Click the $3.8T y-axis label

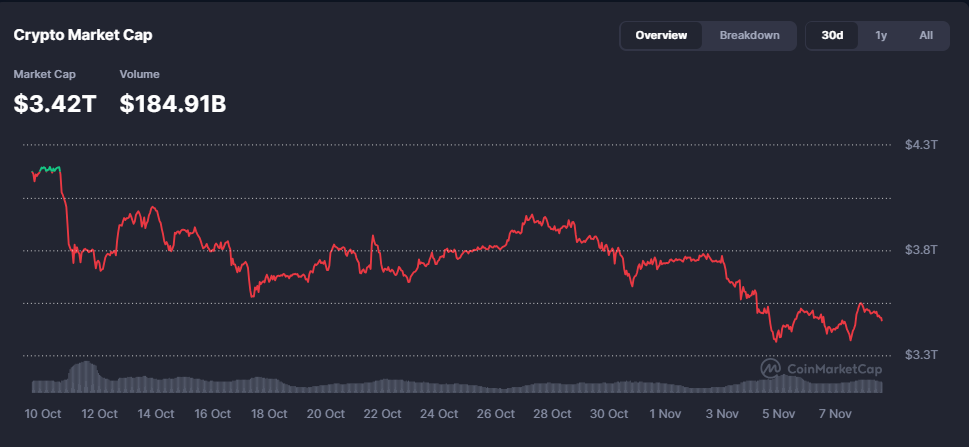click(921, 250)
